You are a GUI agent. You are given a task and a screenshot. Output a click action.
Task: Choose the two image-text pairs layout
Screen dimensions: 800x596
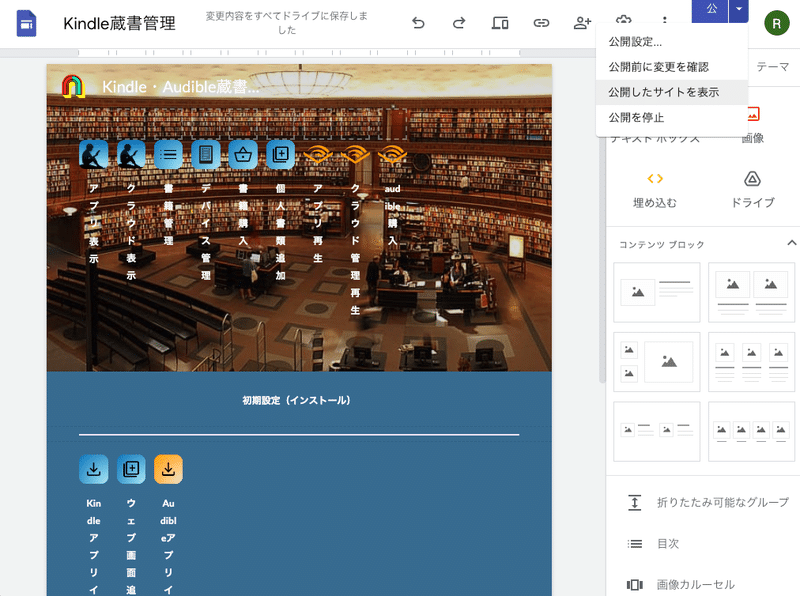(x=657, y=431)
